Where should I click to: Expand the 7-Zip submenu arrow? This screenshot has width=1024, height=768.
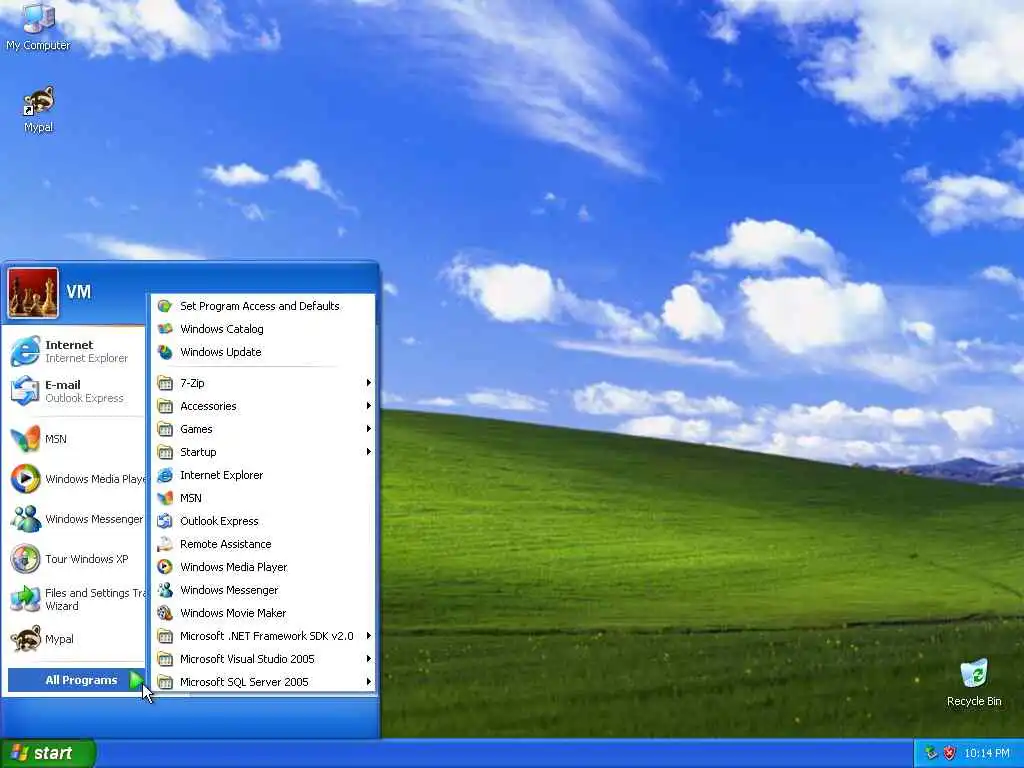click(x=368, y=383)
